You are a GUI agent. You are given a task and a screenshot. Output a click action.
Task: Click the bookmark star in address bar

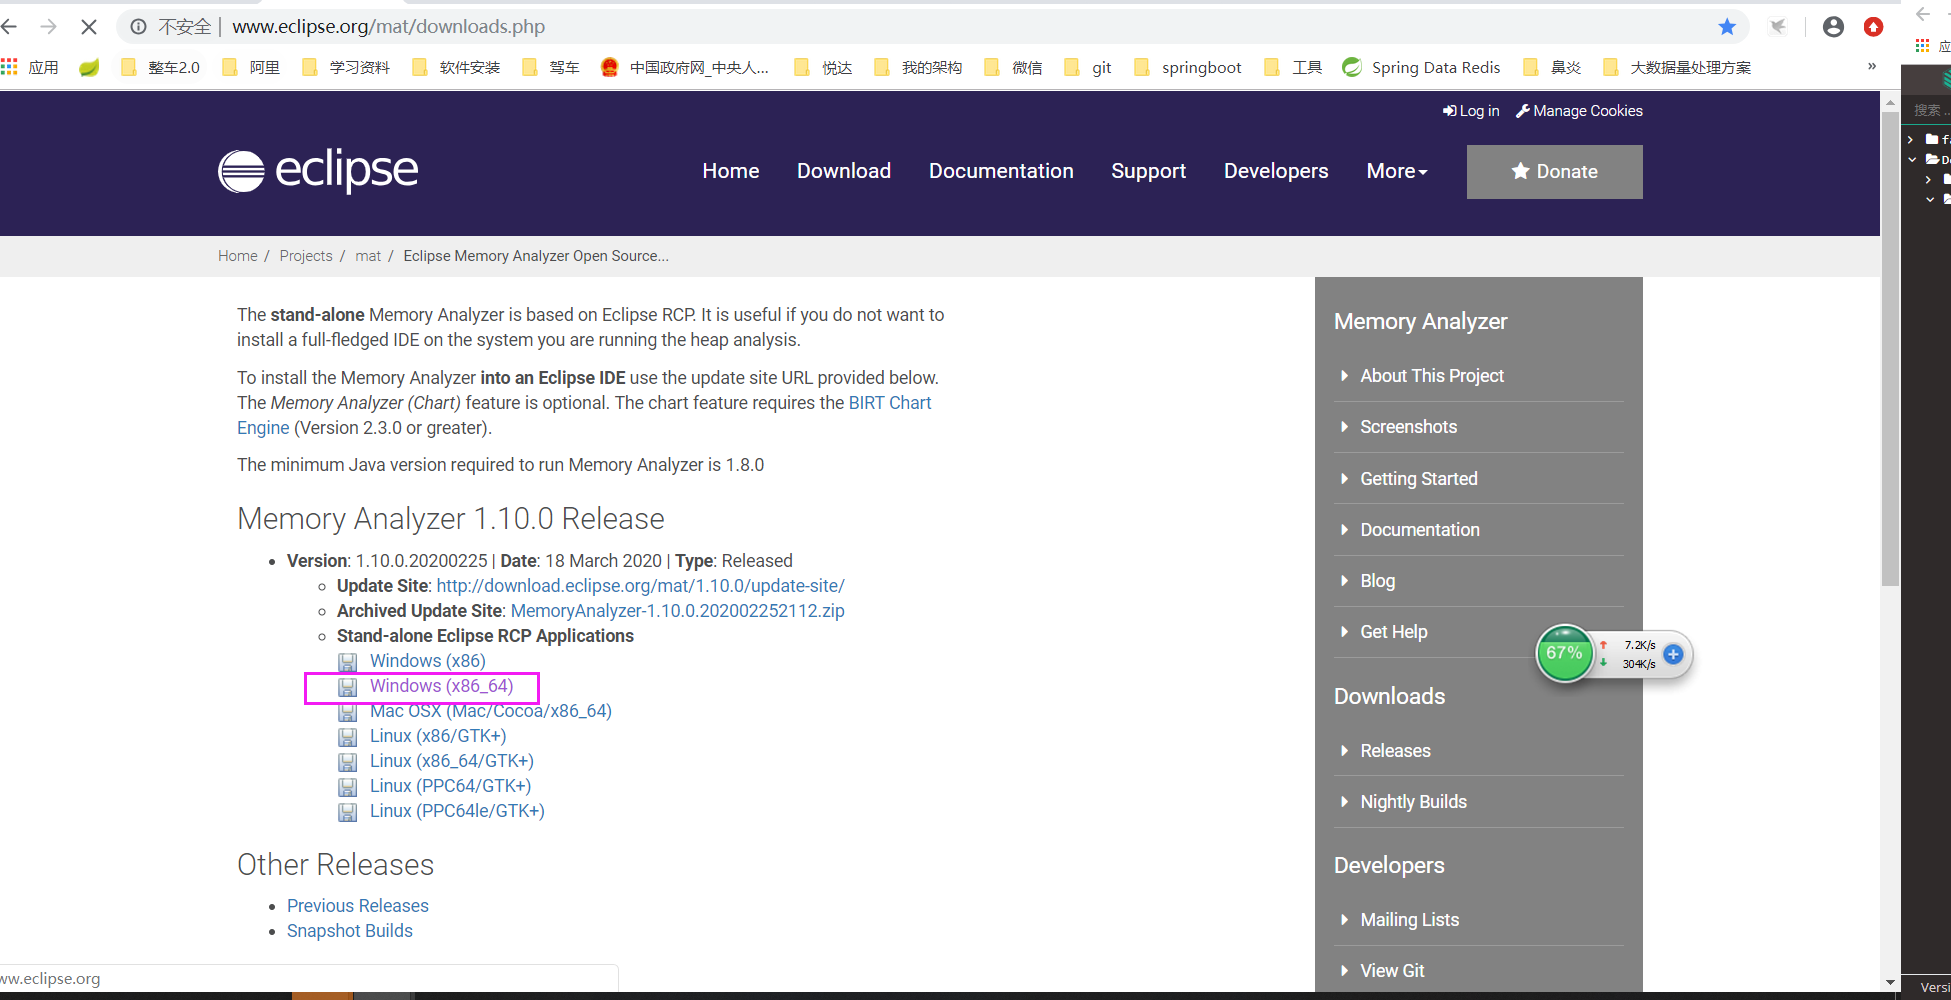1727,27
